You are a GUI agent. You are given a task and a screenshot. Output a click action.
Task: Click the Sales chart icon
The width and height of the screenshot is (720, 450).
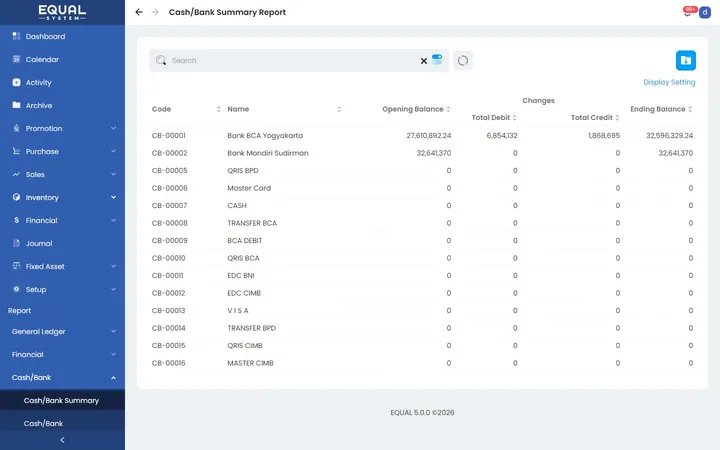coord(17,174)
